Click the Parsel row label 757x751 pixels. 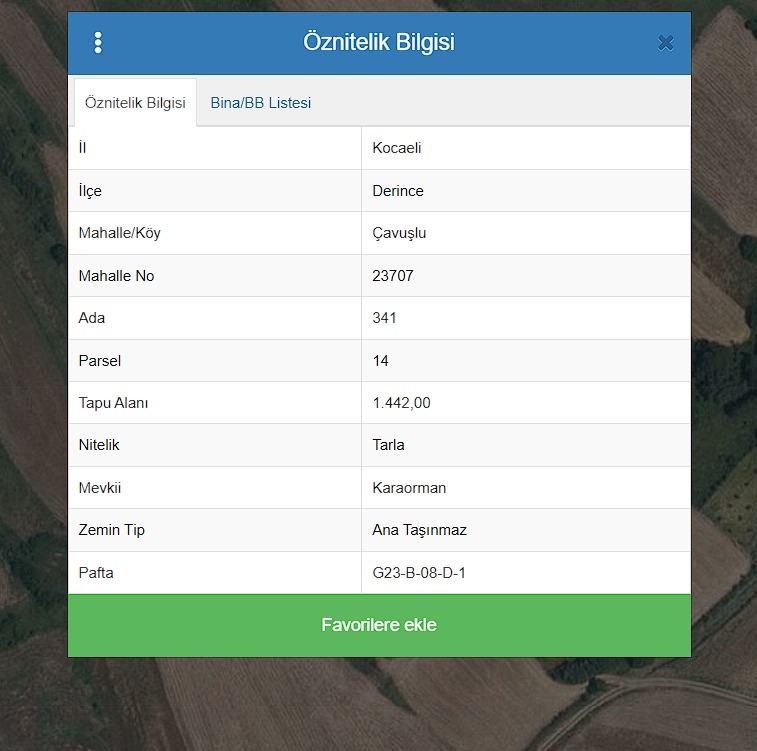[99, 361]
